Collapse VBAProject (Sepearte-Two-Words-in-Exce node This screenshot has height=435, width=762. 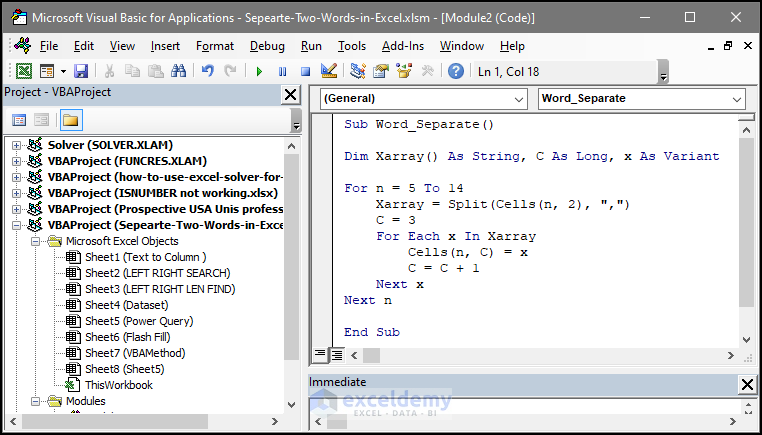pos(17,226)
